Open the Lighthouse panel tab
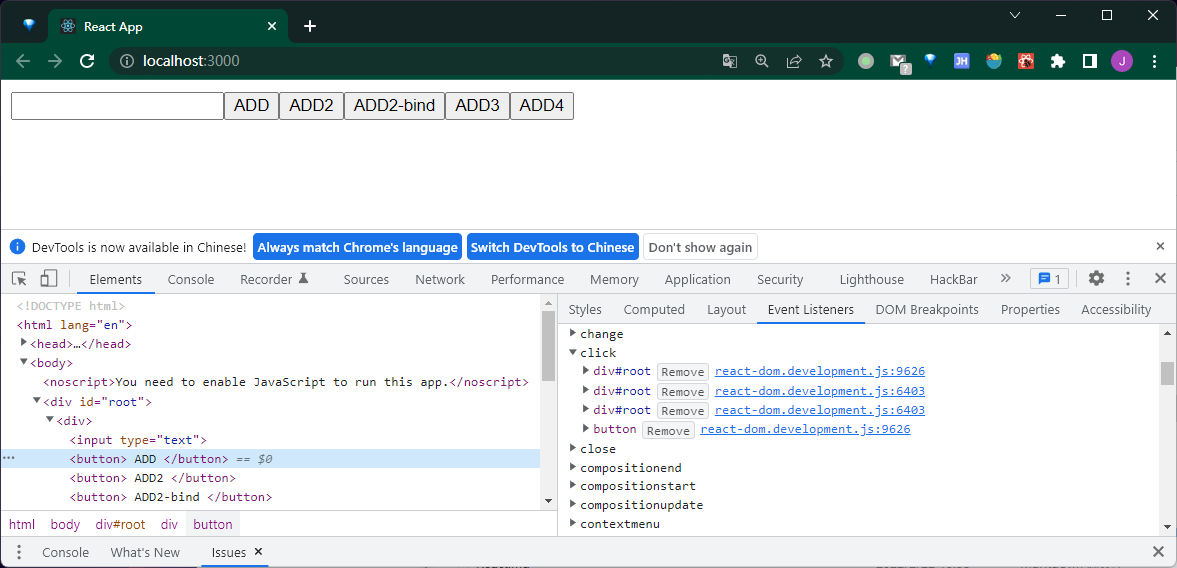 coord(871,279)
